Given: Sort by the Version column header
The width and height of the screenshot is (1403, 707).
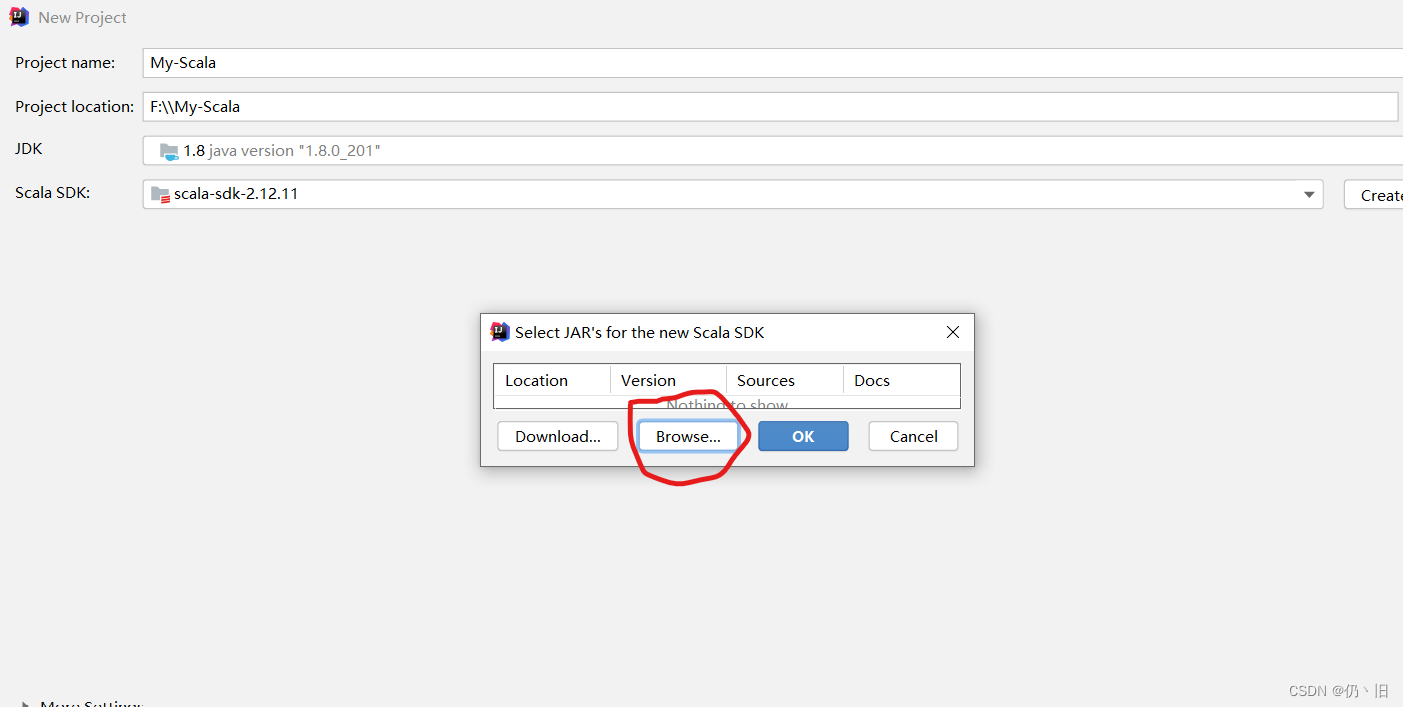Looking at the screenshot, I should pyautogui.click(x=668, y=380).
